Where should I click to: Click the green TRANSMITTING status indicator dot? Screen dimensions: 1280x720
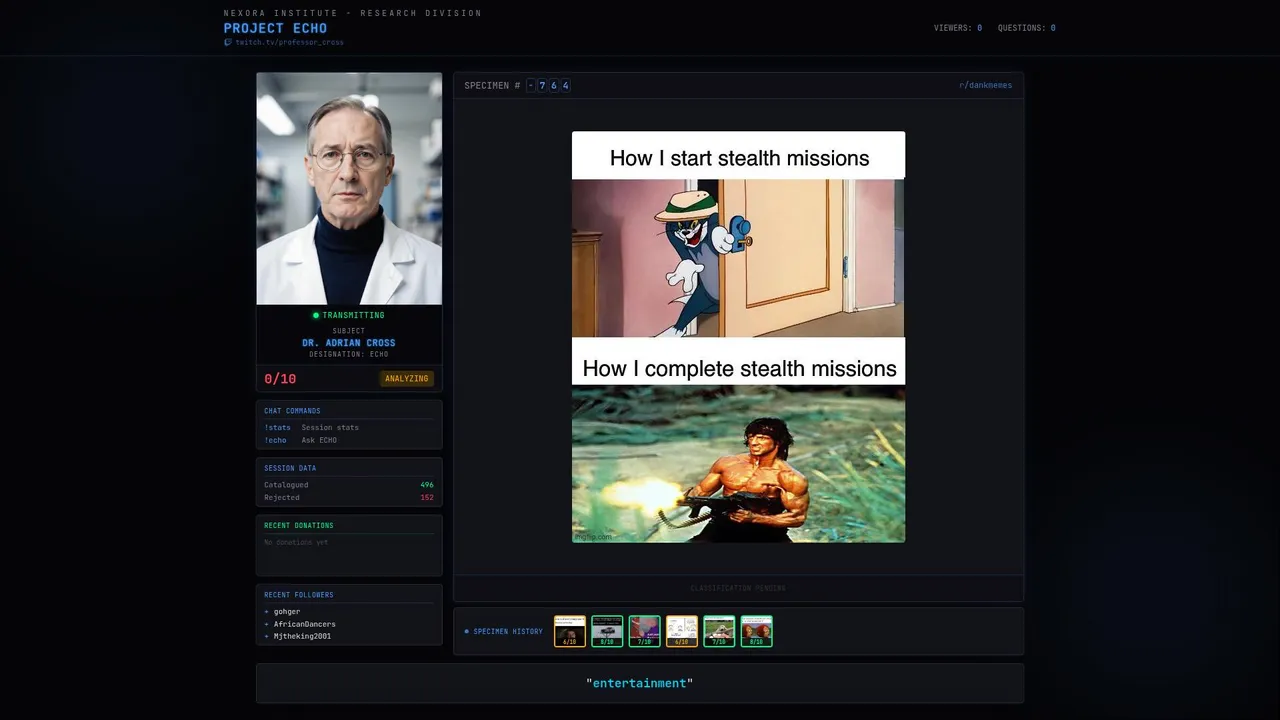point(316,315)
